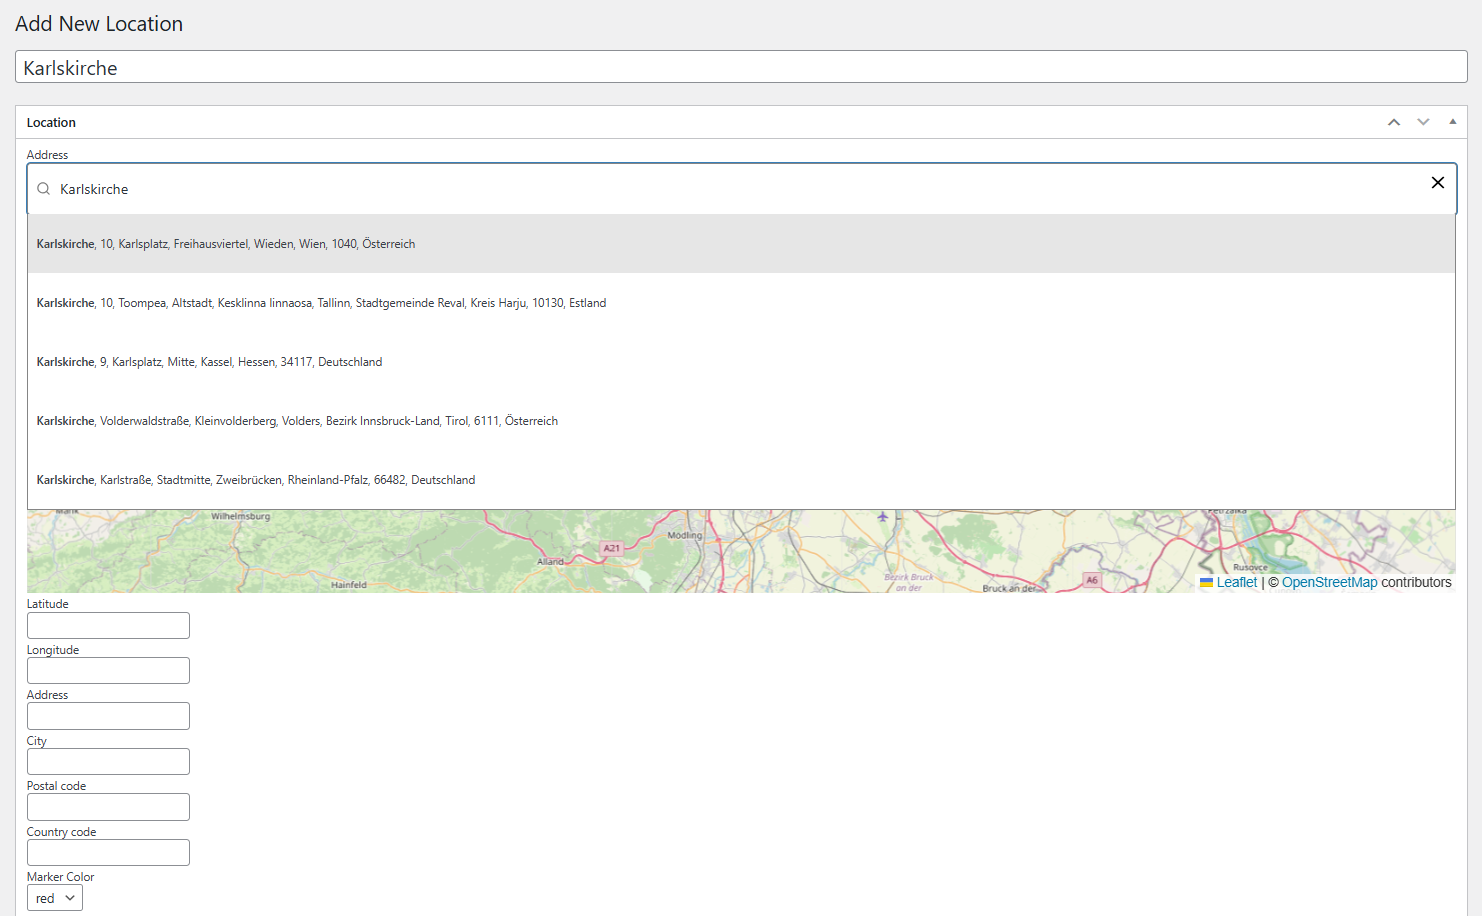Click the Mödling label on the map

685,535
